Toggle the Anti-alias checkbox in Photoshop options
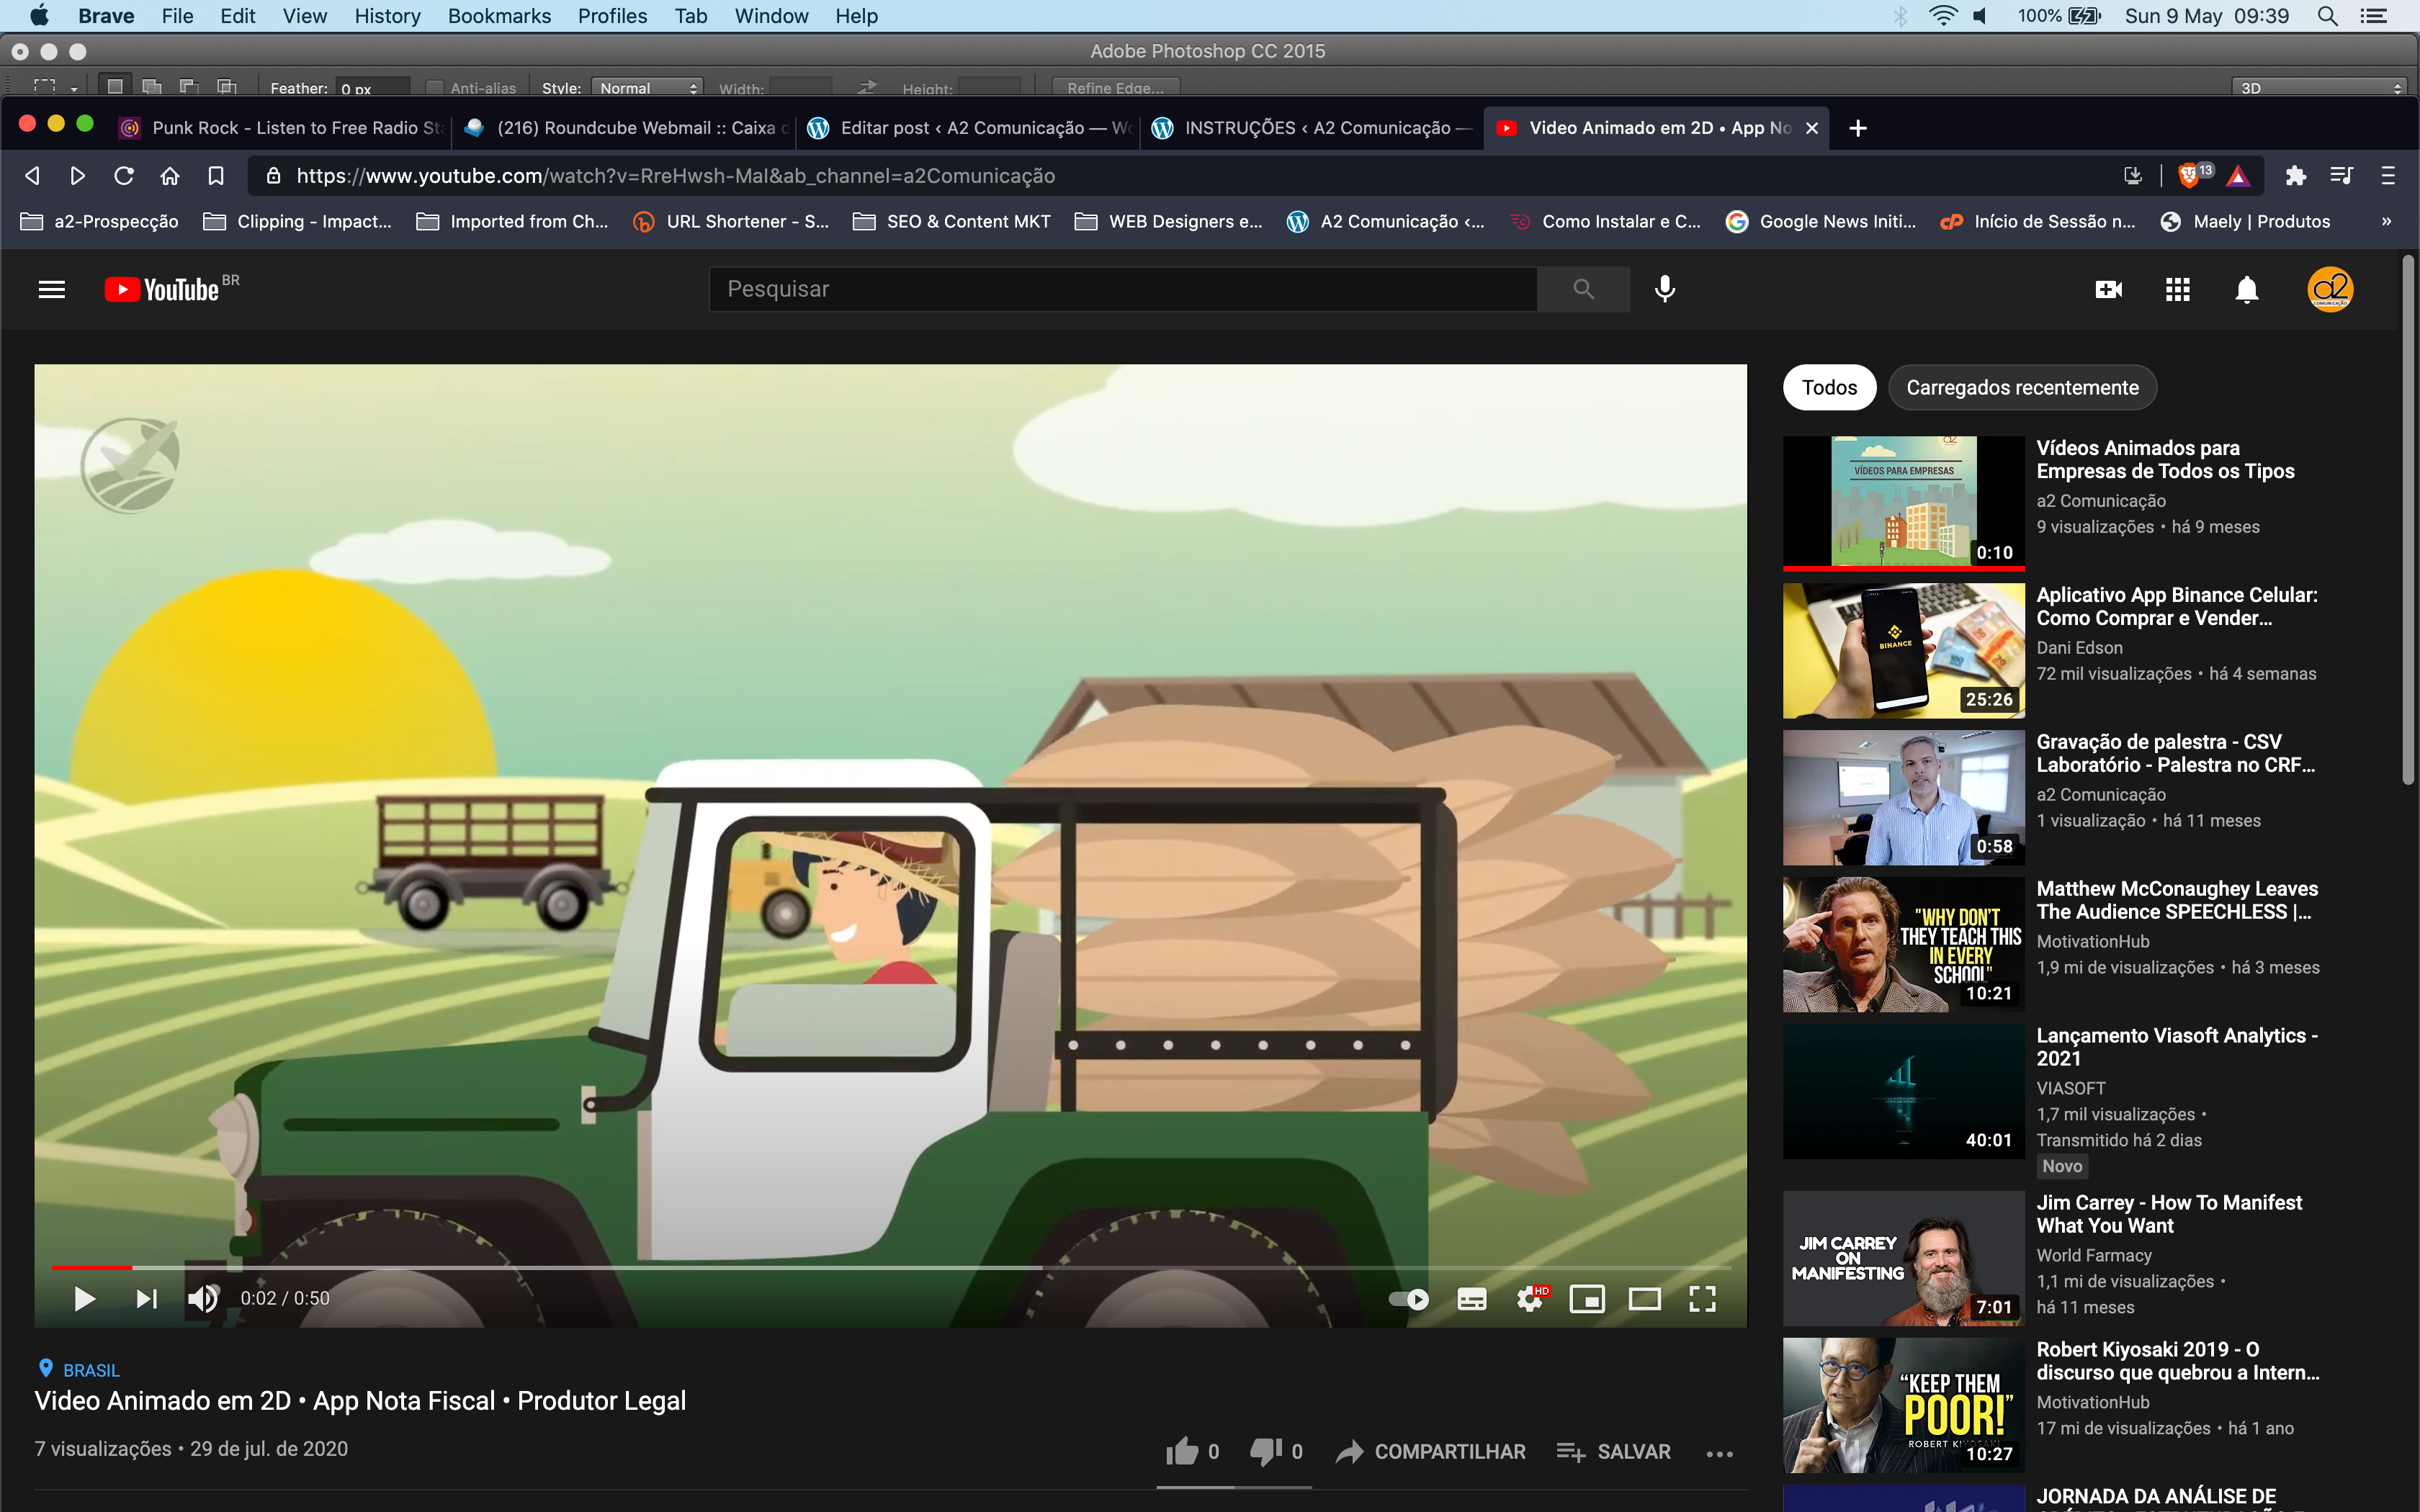The width and height of the screenshot is (2420, 1512). tap(435, 88)
